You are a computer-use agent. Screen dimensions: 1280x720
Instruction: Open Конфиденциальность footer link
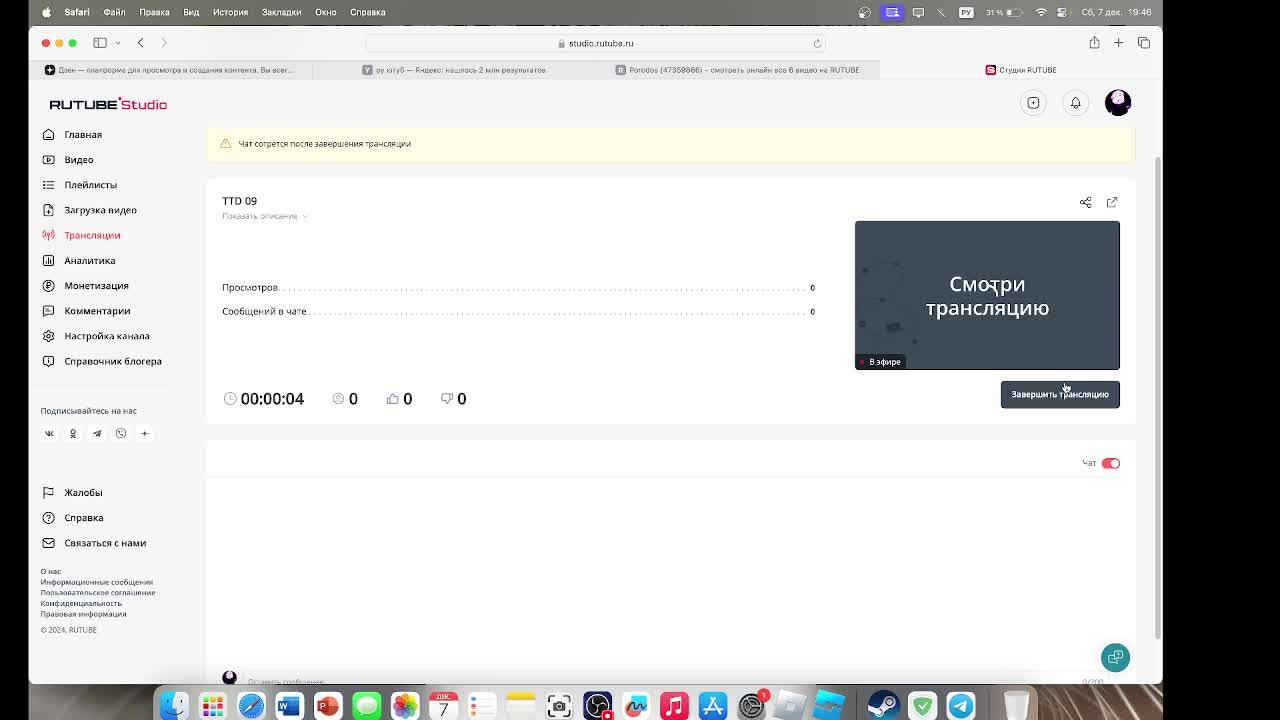[81, 603]
